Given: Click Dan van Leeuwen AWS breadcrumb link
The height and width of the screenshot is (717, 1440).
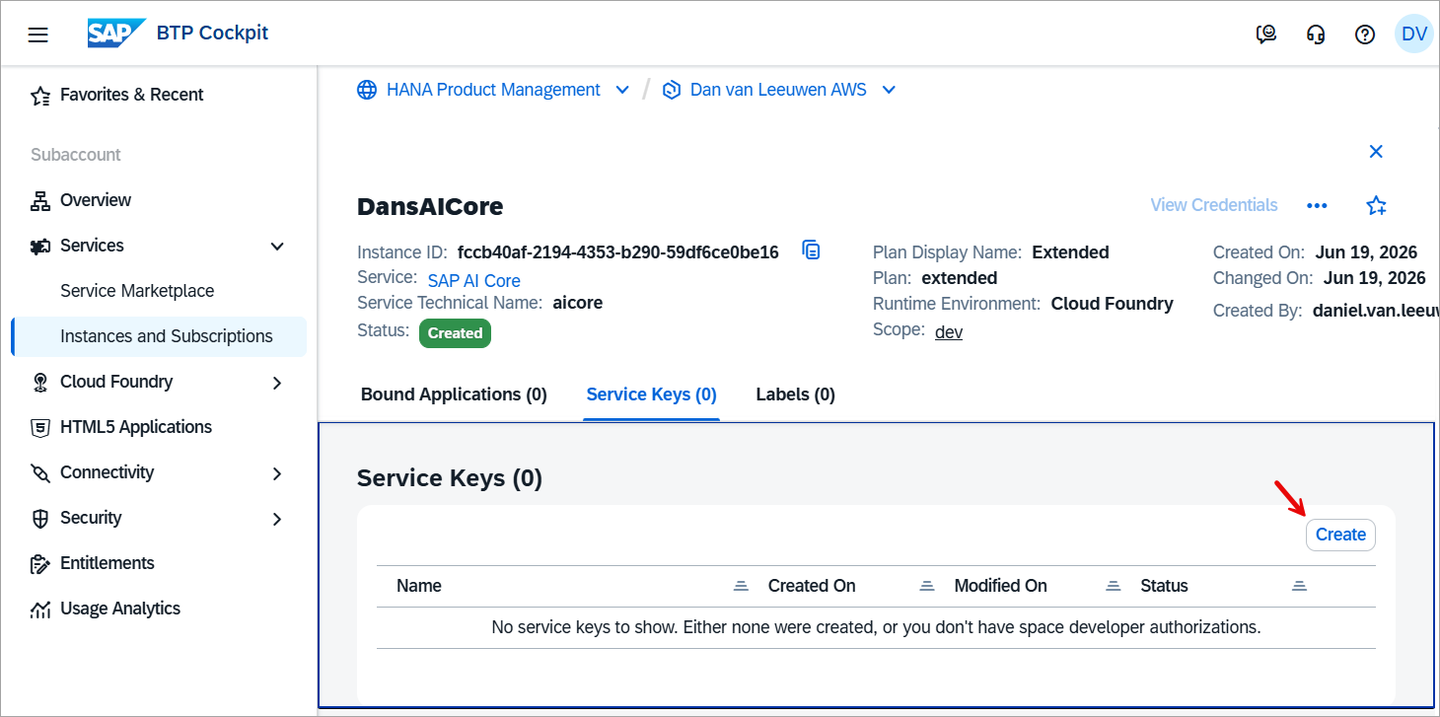Looking at the screenshot, I should [x=779, y=90].
